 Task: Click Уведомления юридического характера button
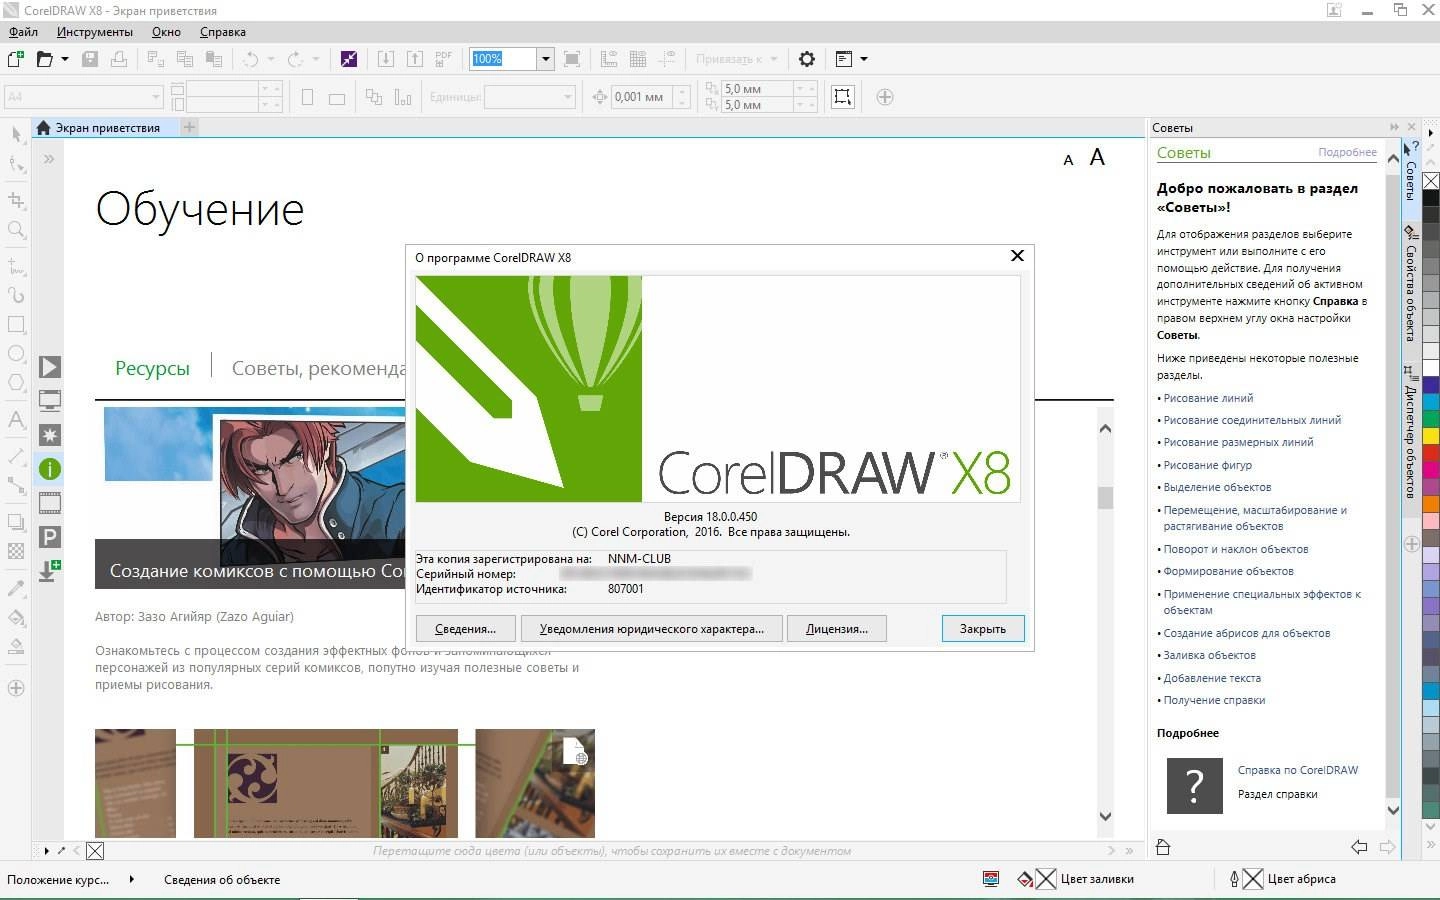pyautogui.click(x=651, y=629)
